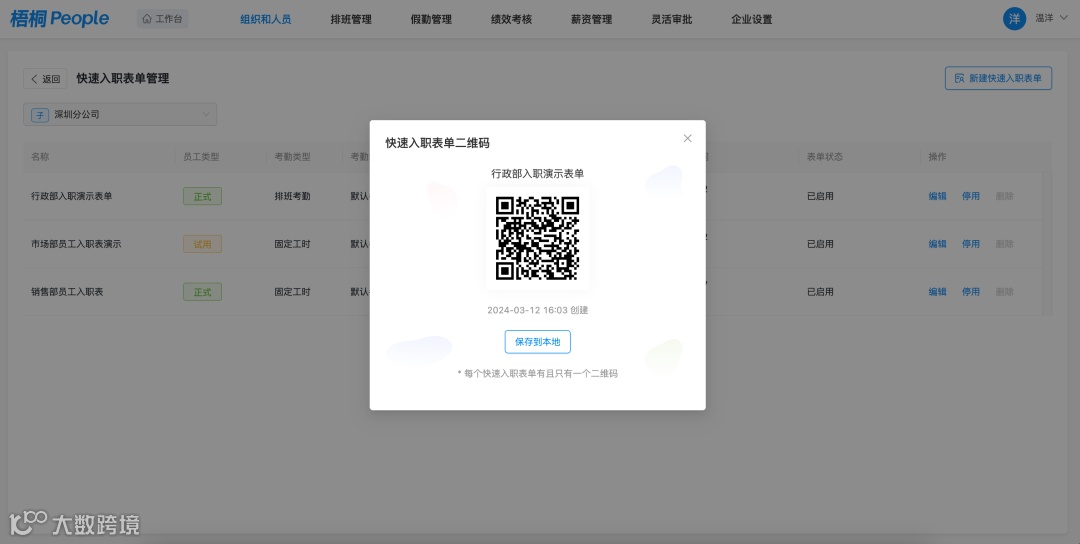Open the 绩效考核 menu
The height and width of the screenshot is (544, 1080).
coord(511,19)
